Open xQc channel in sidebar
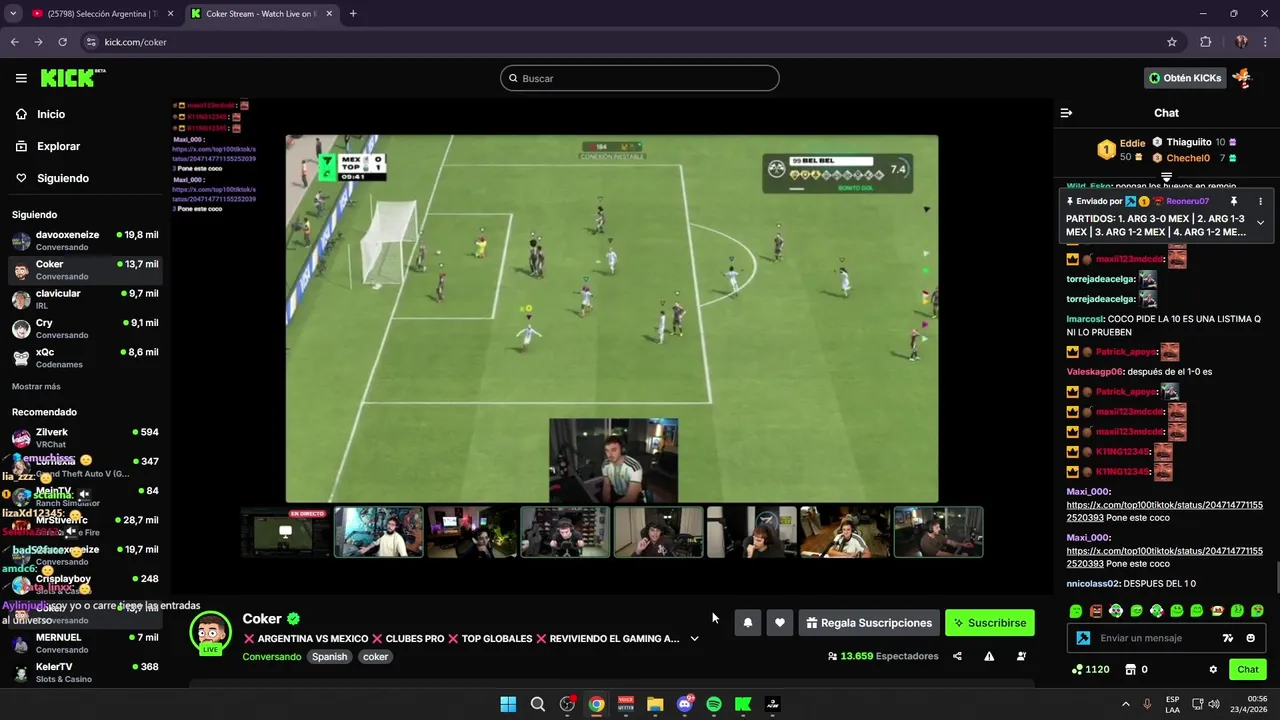The image size is (1280, 720). pos(85,358)
